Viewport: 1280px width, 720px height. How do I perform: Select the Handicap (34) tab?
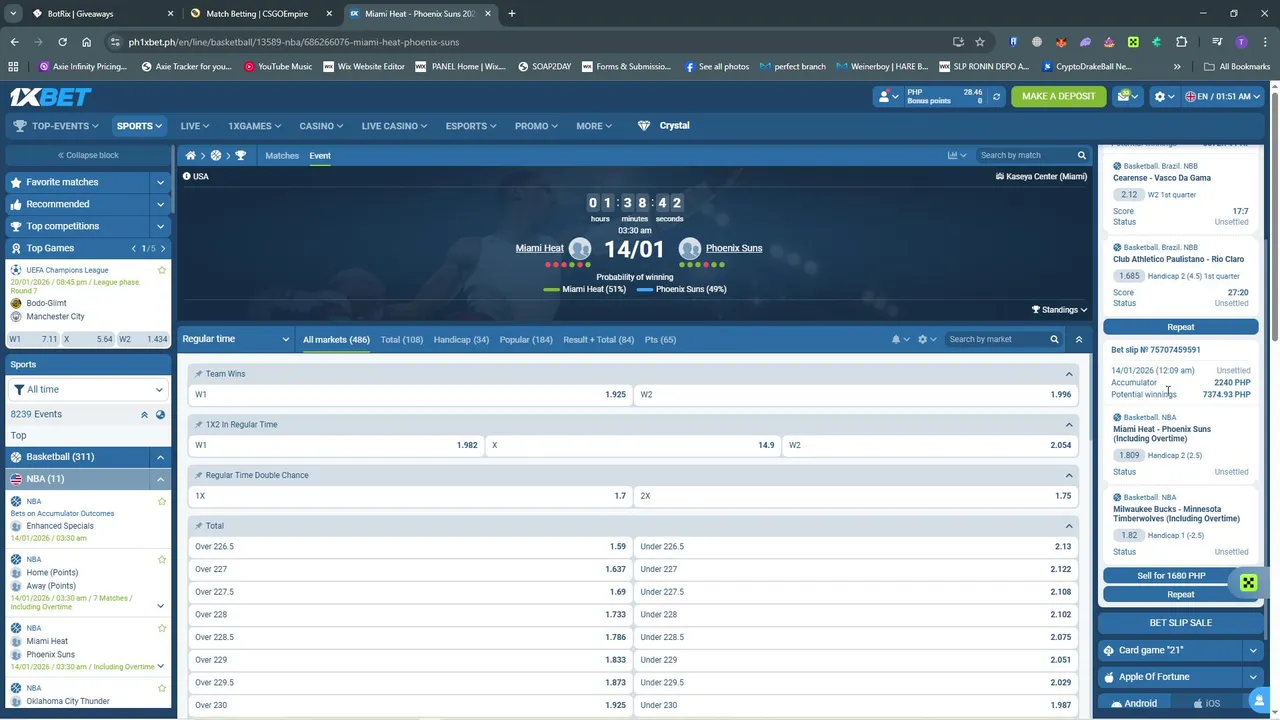461,340
